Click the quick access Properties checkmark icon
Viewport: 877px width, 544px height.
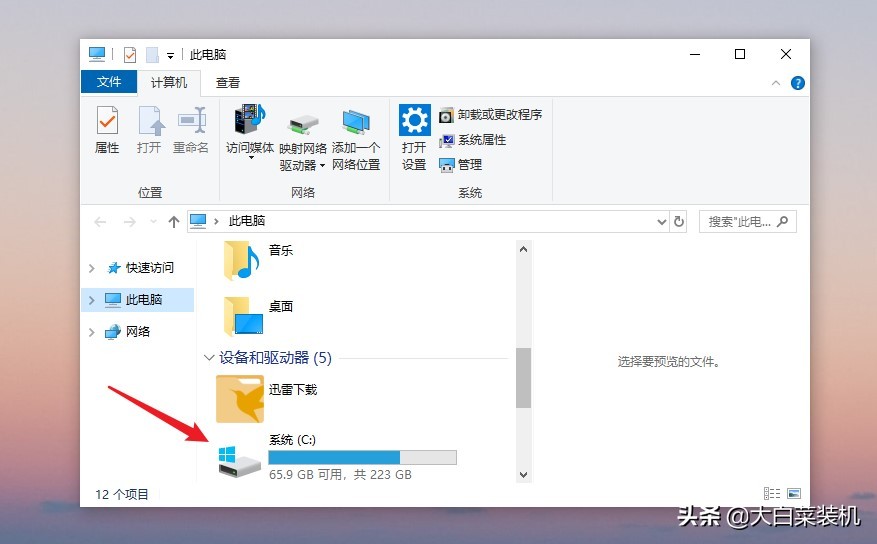click(x=130, y=55)
